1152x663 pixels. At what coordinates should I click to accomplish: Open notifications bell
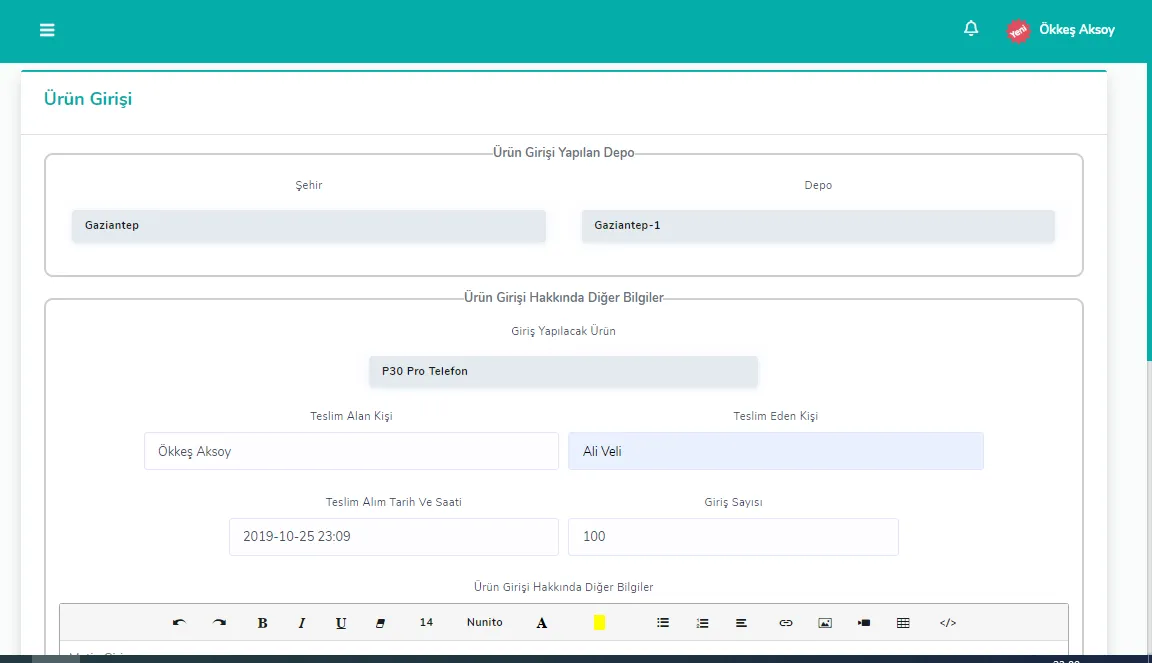(971, 29)
